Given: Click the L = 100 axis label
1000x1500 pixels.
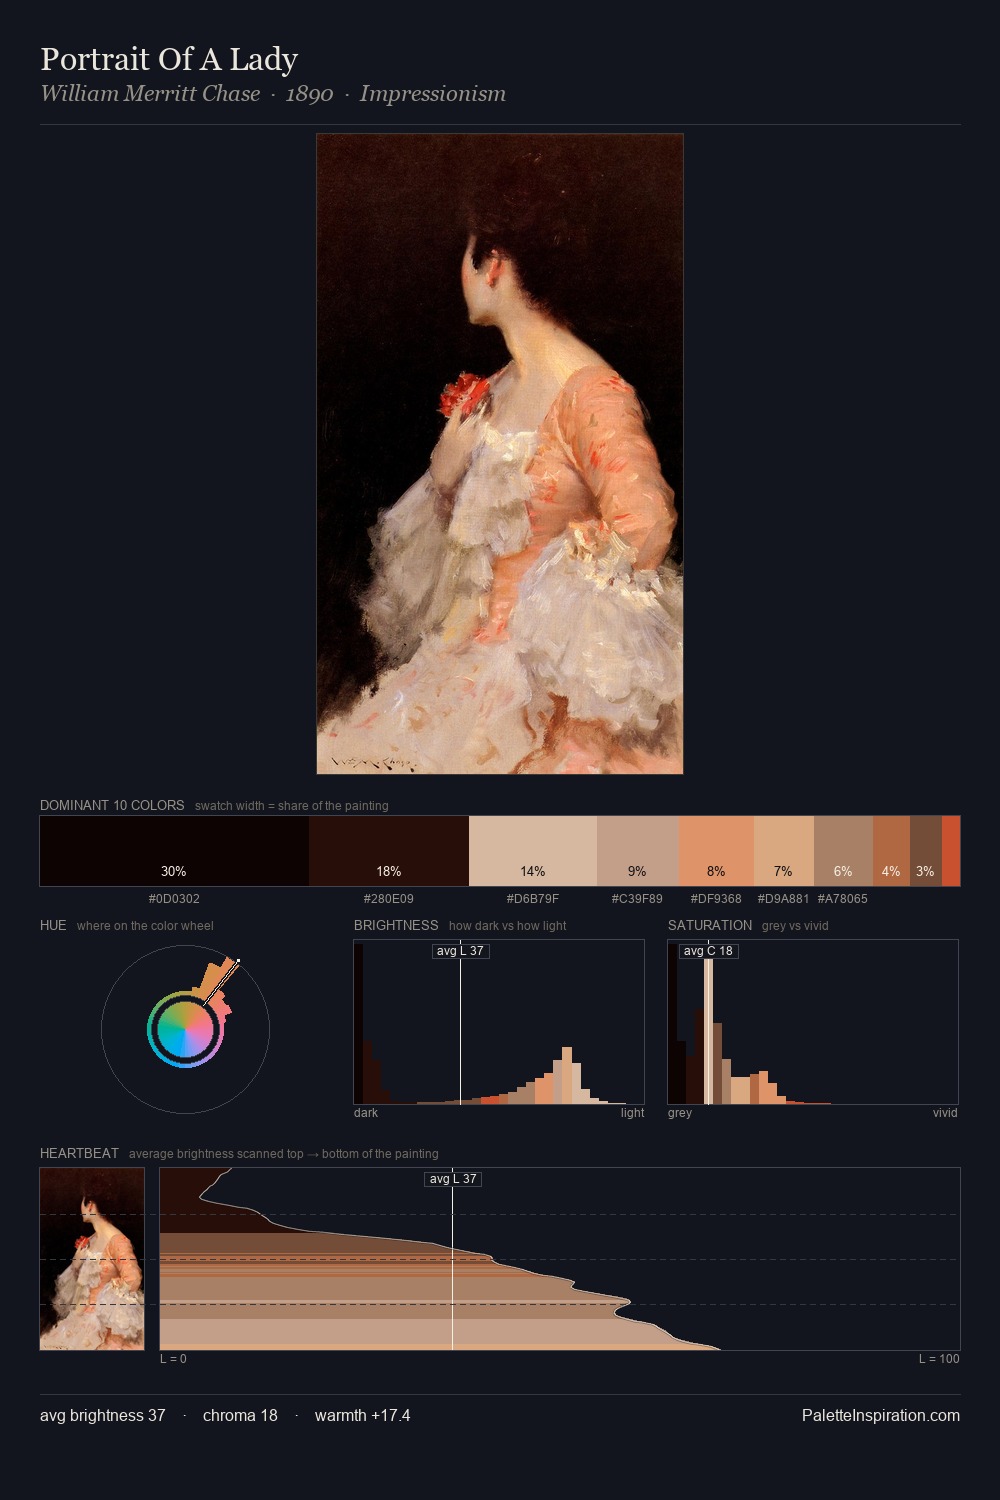Looking at the screenshot, I should (x=939, y=1359).
